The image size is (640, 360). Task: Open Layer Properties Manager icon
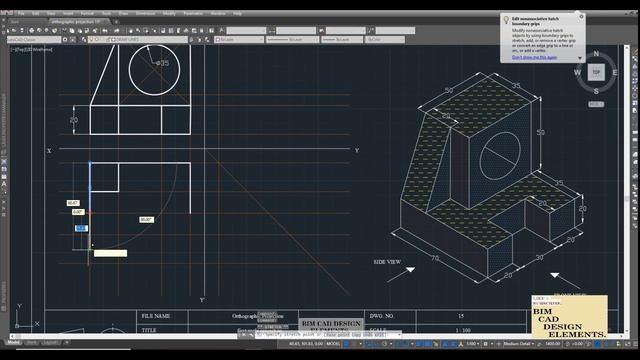click(84, 40)
